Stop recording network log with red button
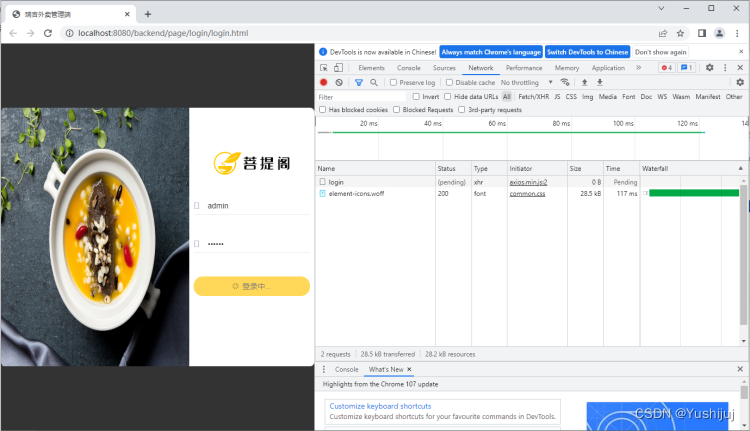This screenshot has width=750, height=431. (324, 82)
